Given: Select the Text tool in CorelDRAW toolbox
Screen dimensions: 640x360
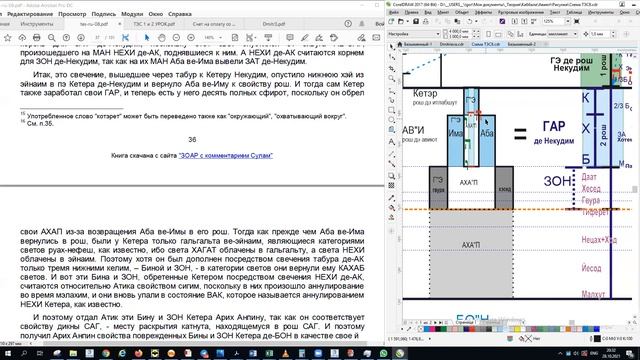Looking at the screenshot, I should coord(392,142).
